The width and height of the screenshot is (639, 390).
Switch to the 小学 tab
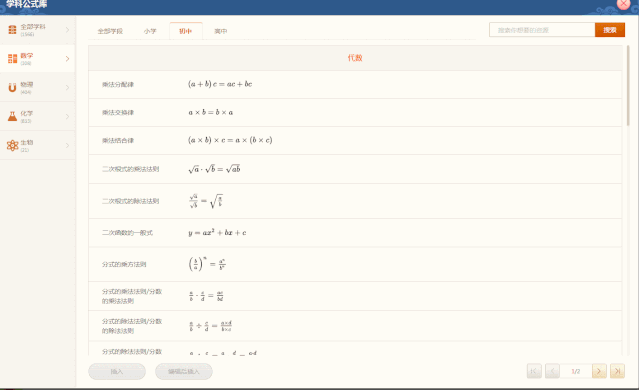(x=150, y=31)
